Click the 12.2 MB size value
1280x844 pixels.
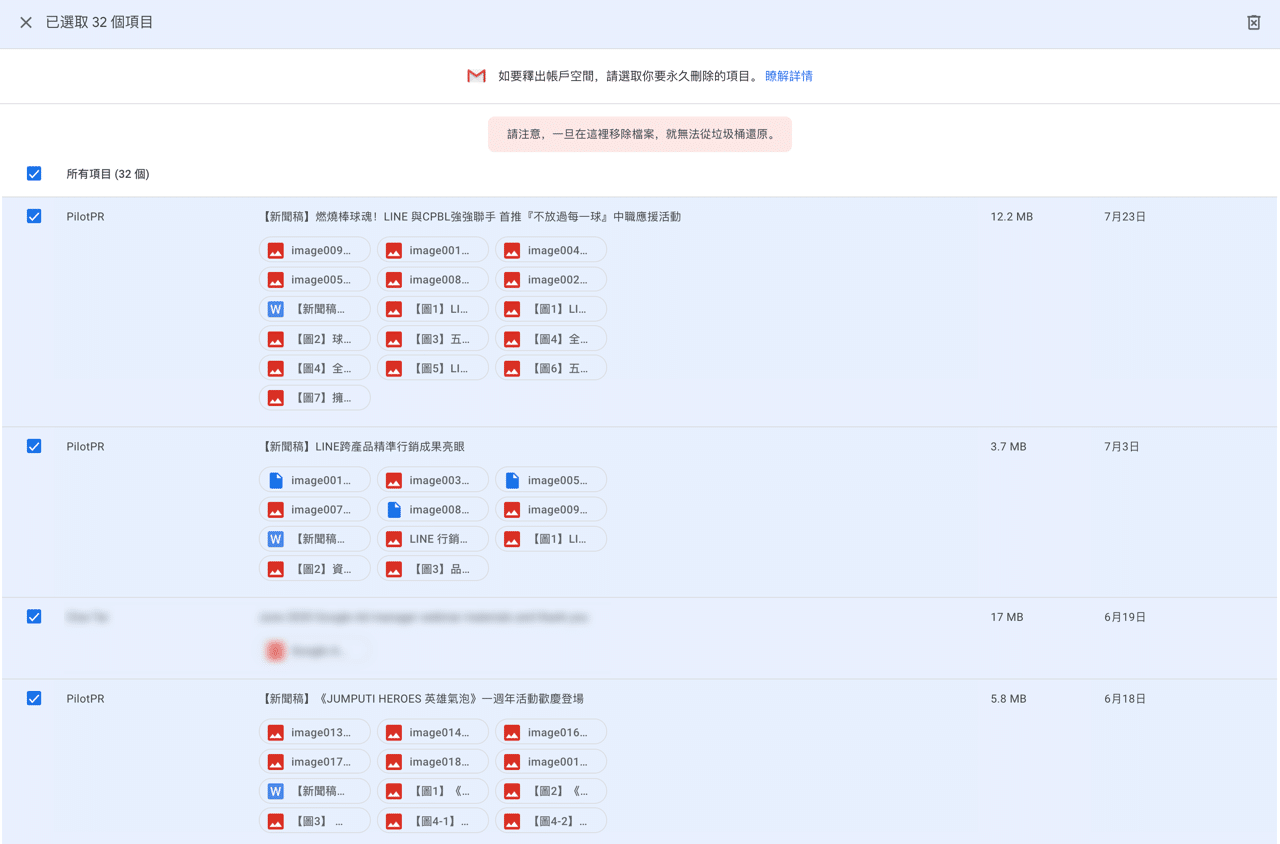(x=1012, y=217)
